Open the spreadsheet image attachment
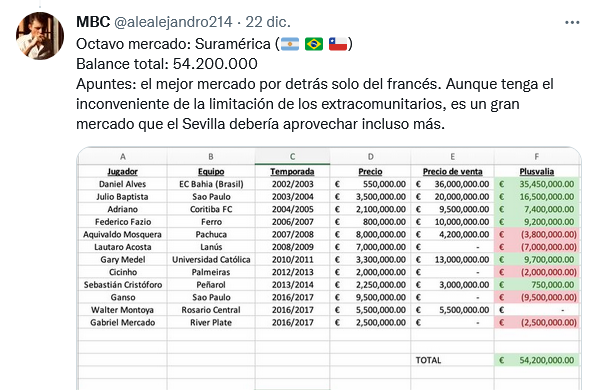 (x=329, y=268)
